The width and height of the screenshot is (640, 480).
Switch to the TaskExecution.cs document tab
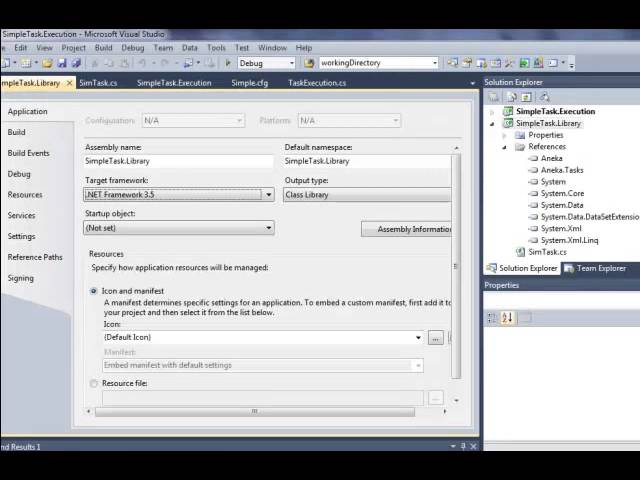tap(317, 83)
